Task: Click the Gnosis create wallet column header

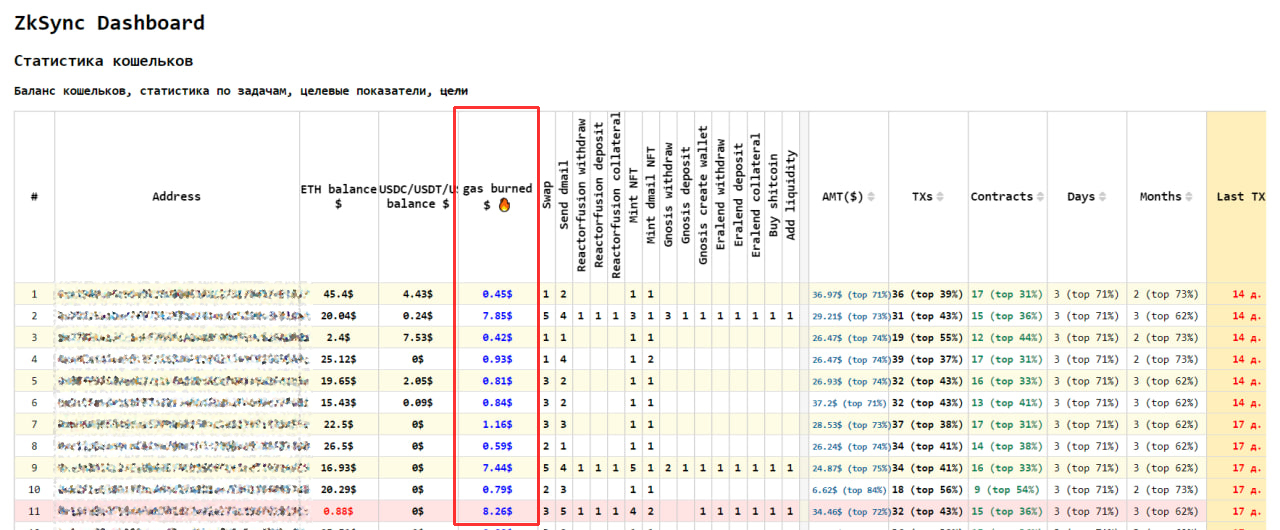Action: 704,196
